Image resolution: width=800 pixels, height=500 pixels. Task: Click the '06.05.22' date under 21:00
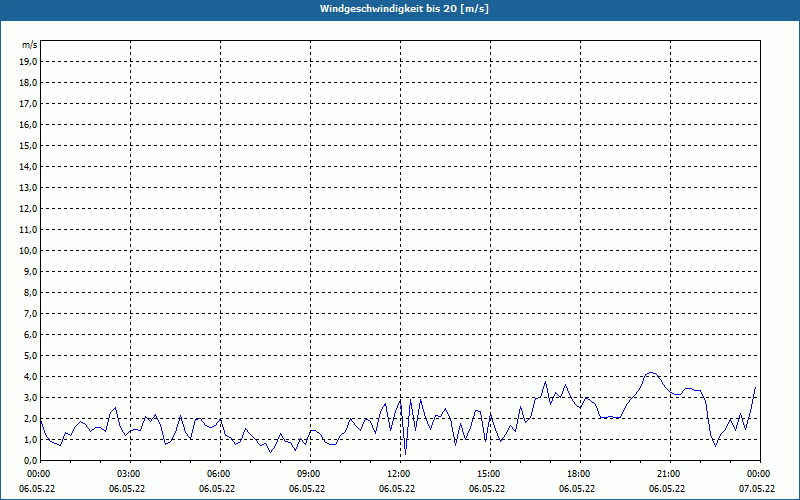tap(667, 488)
